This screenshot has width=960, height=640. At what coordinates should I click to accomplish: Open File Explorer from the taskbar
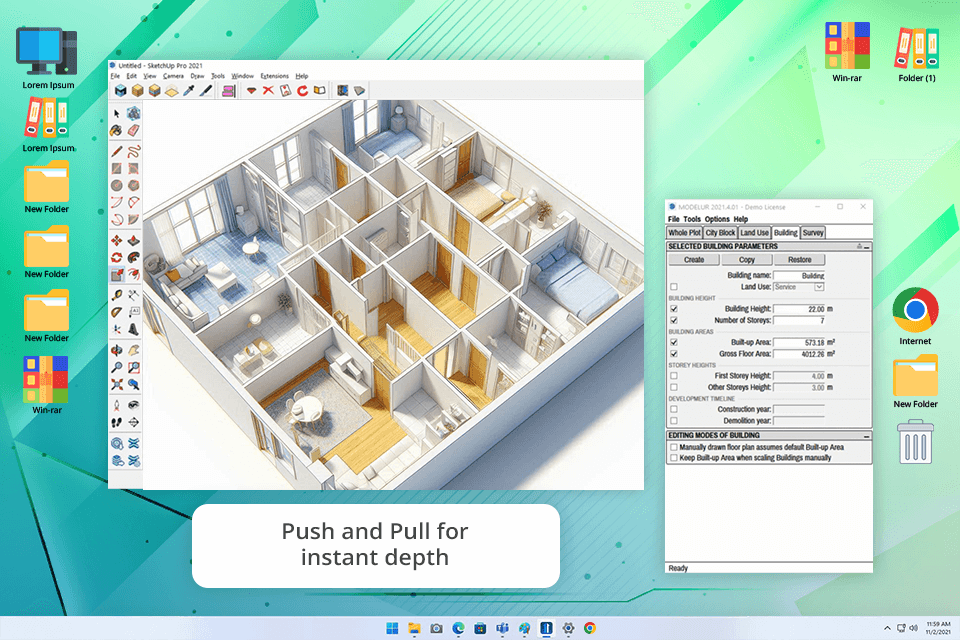(x=414, y=628)
